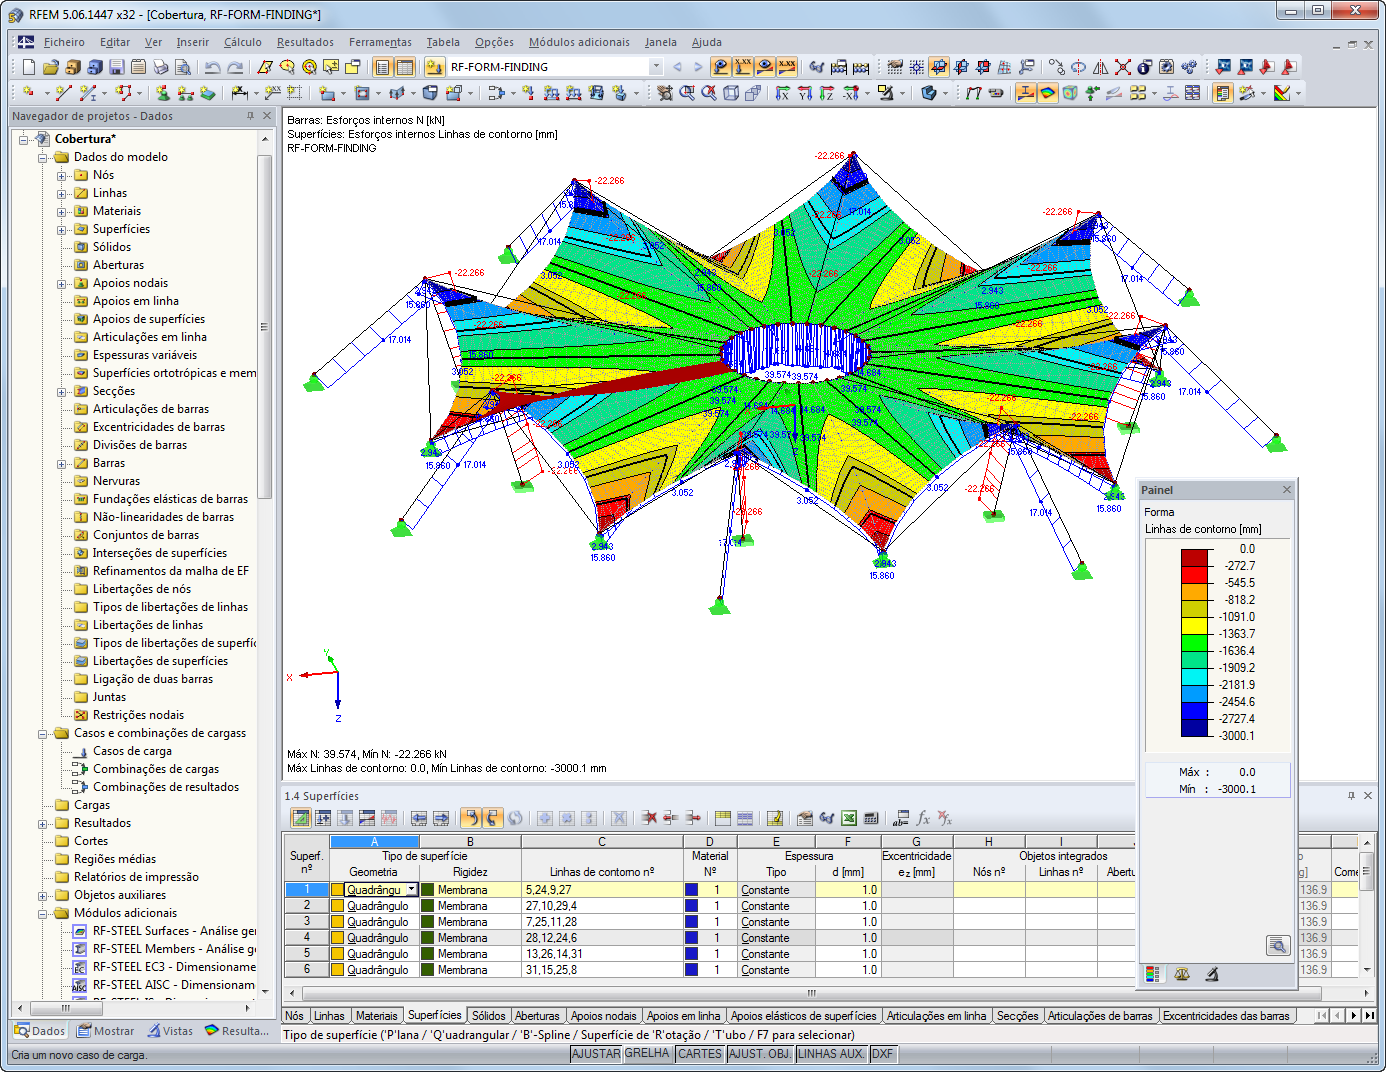The height and width of the screenshot is (1072, 1386).
Task: Expand the Resultados tree node
Action: click(43, 824)
